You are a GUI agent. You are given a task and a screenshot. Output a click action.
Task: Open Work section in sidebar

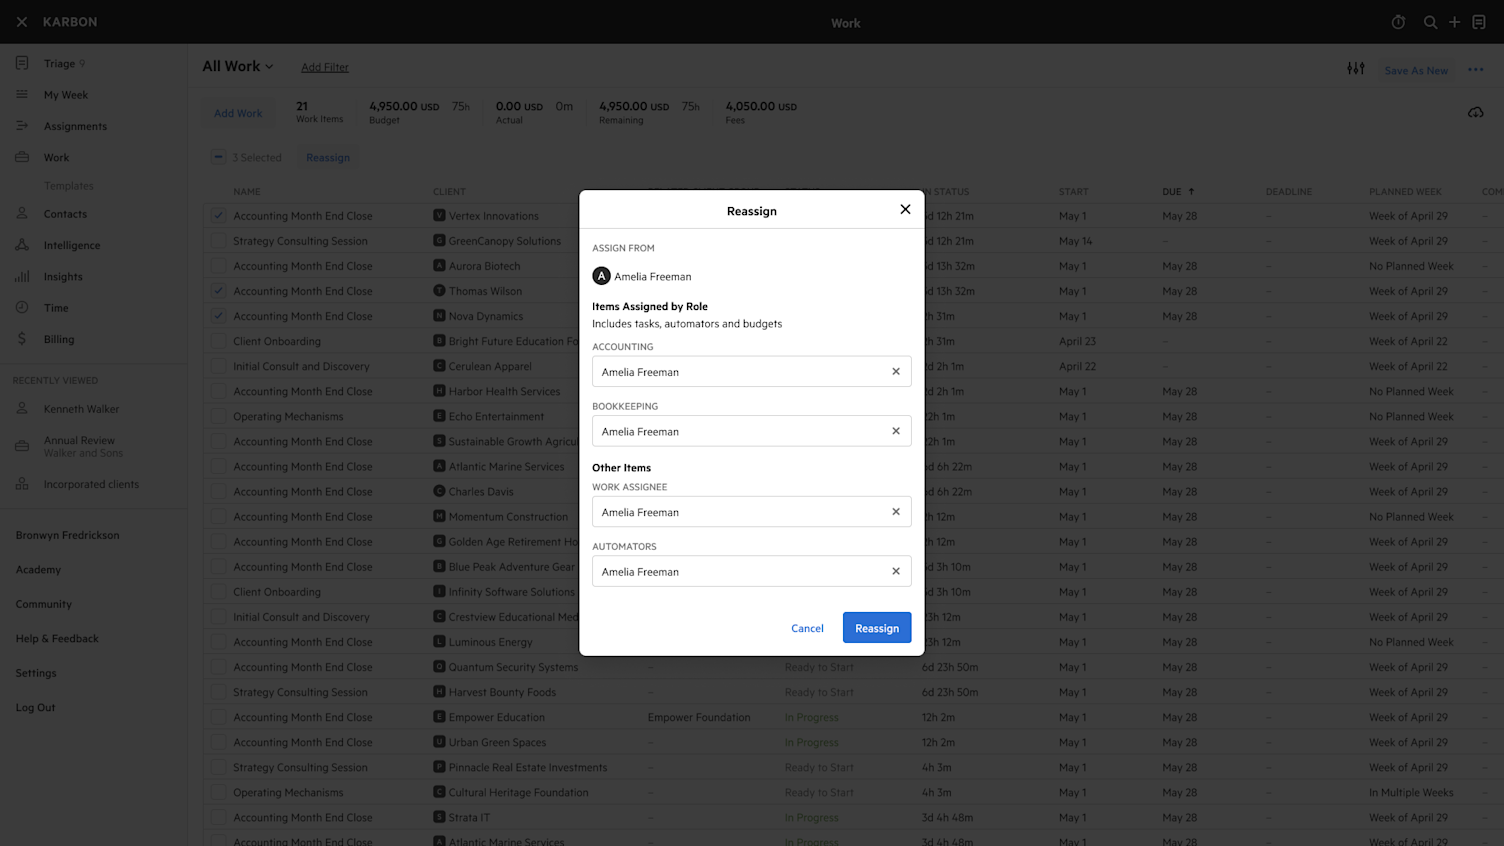point(56,157)
